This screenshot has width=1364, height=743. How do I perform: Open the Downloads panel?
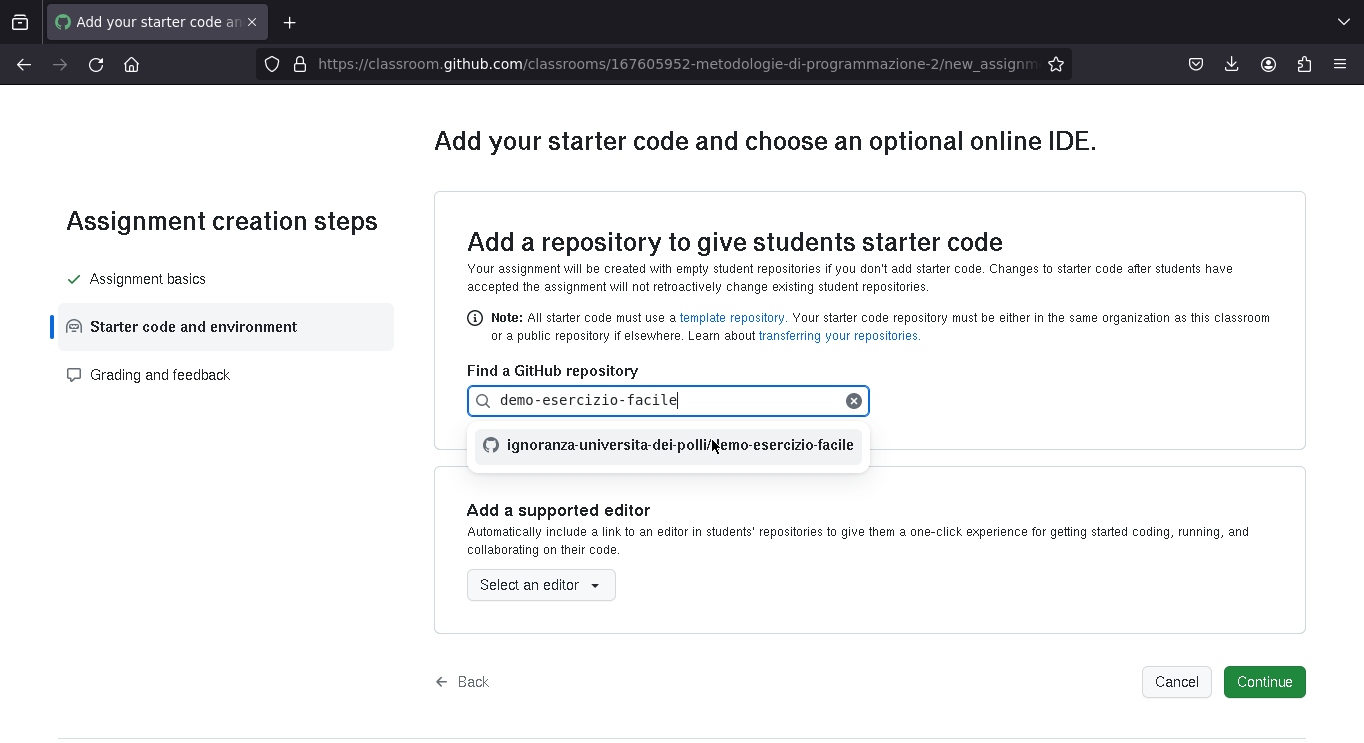[1232, 64]
